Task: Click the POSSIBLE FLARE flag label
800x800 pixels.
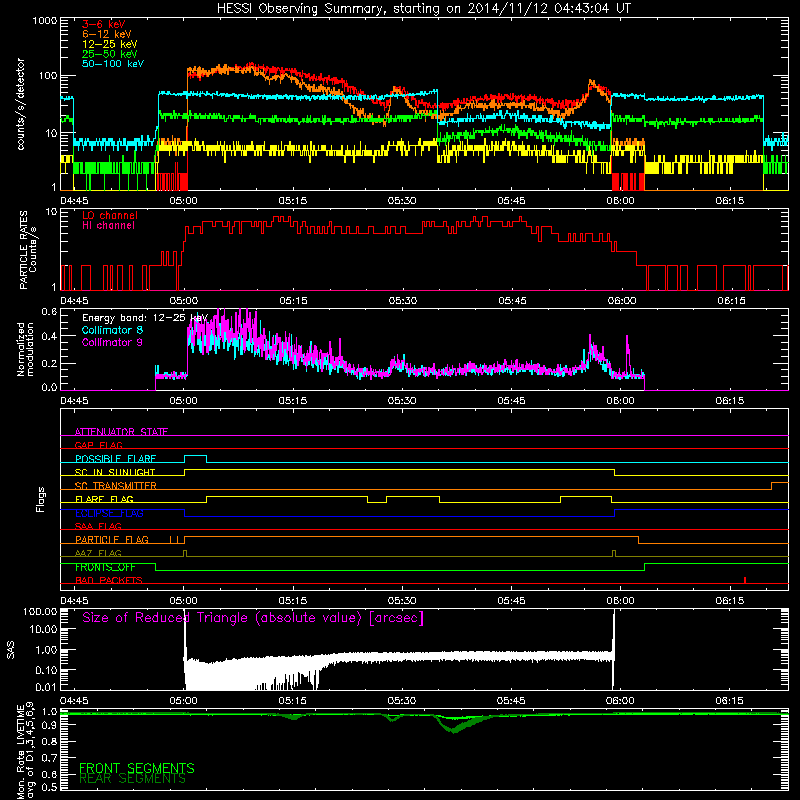Action: click(x=115, y=459)
